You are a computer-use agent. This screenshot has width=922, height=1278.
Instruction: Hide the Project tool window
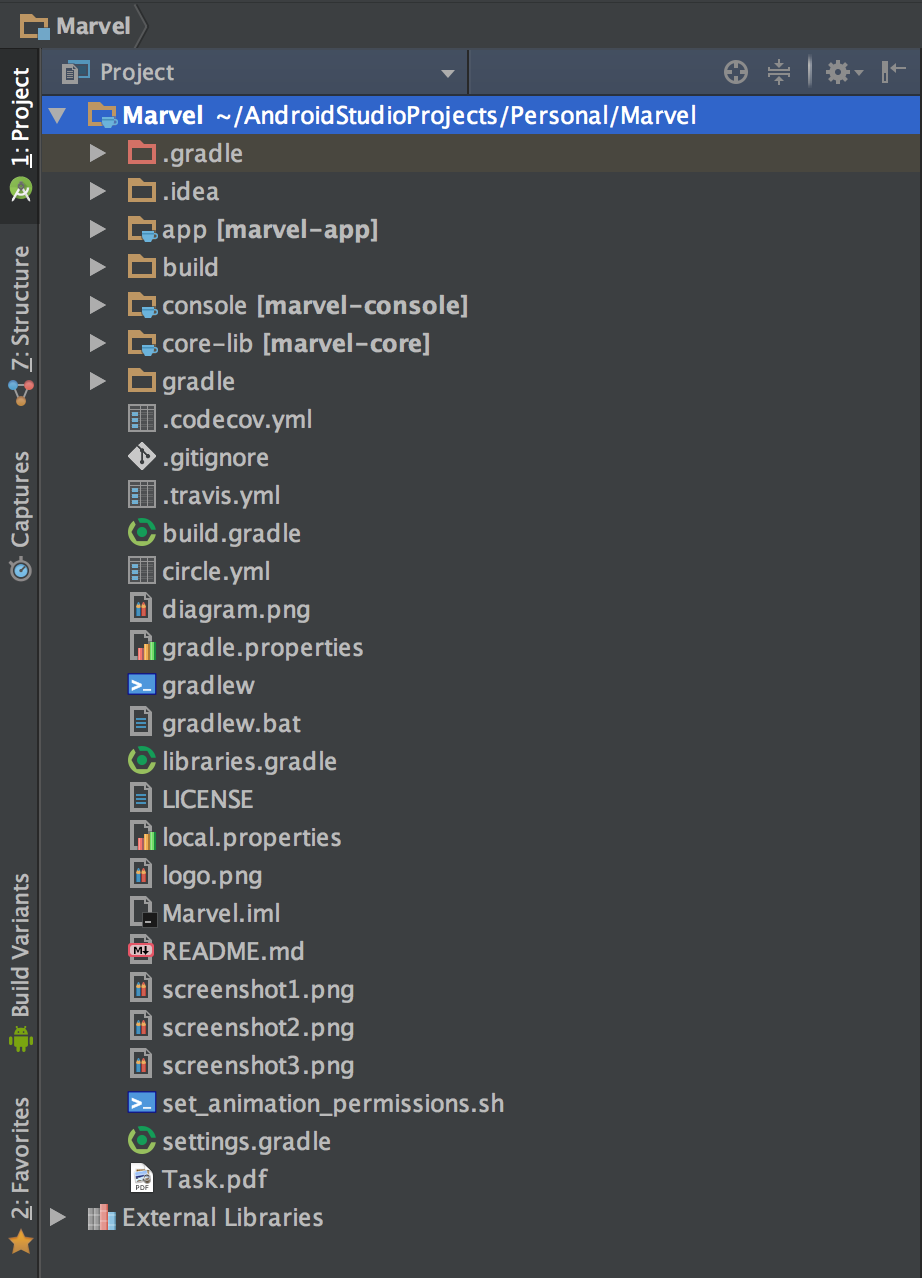893,72
